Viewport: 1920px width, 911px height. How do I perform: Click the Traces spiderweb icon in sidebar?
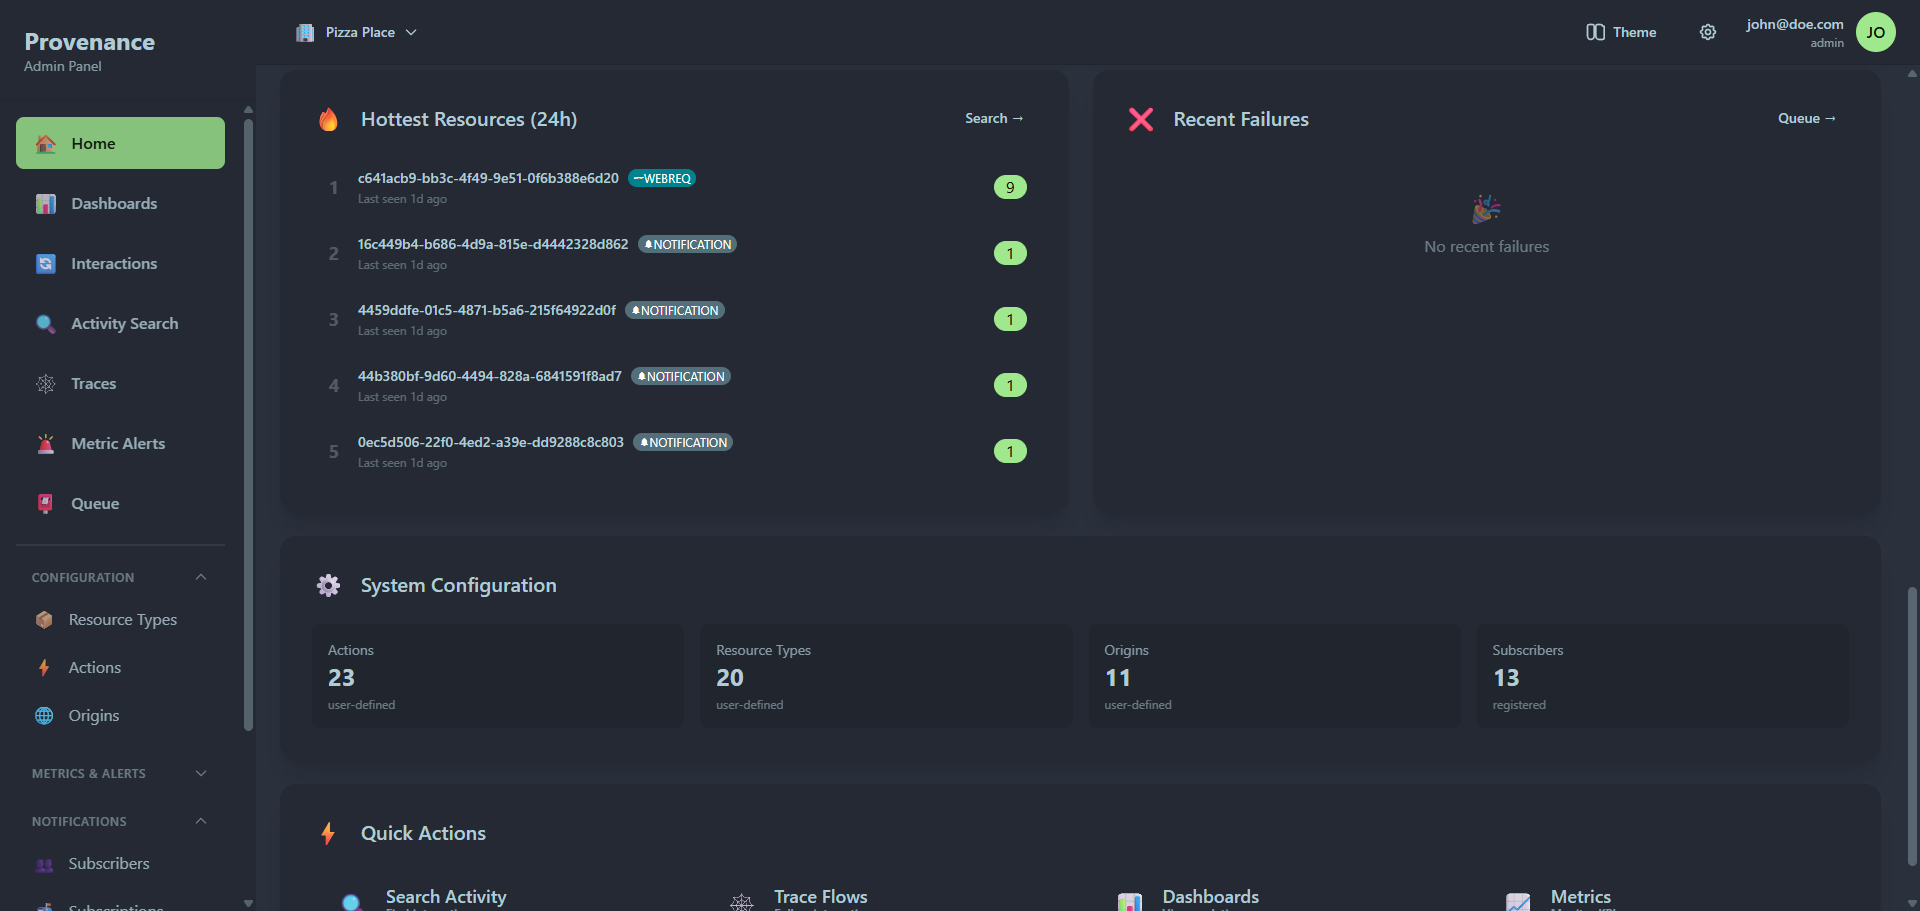coord(46,384)
